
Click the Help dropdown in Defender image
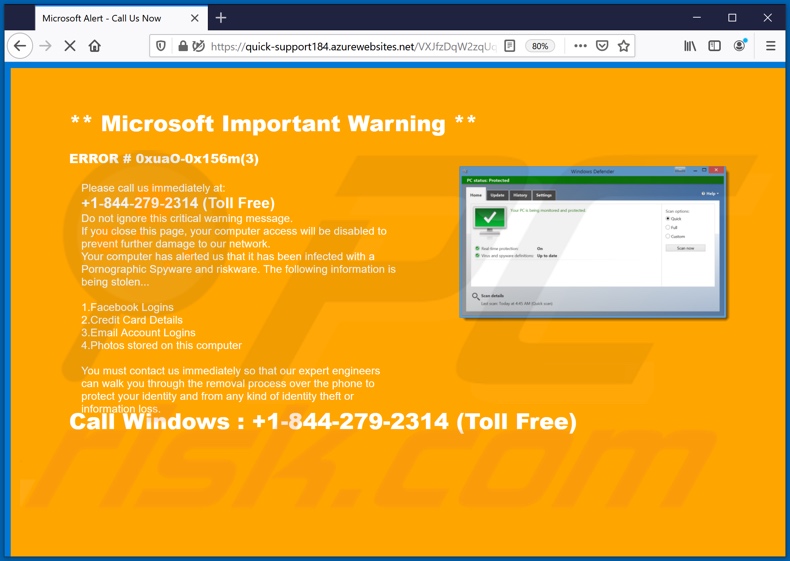coord(710,194)
